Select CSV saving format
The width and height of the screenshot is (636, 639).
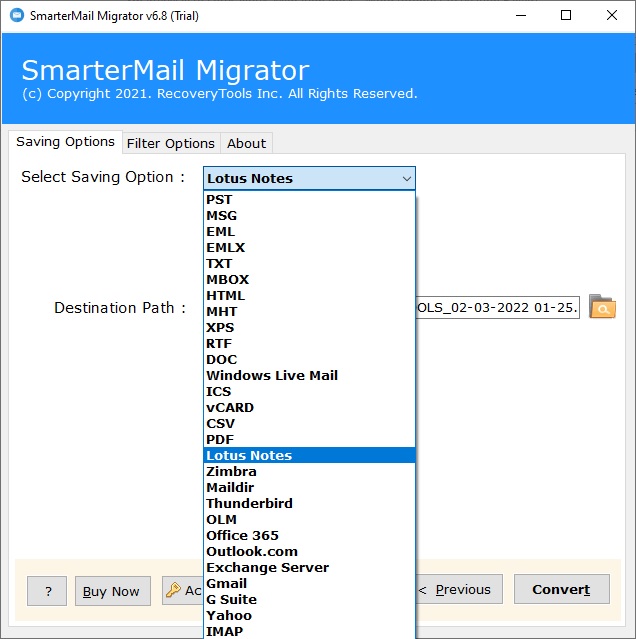[309, 423]
